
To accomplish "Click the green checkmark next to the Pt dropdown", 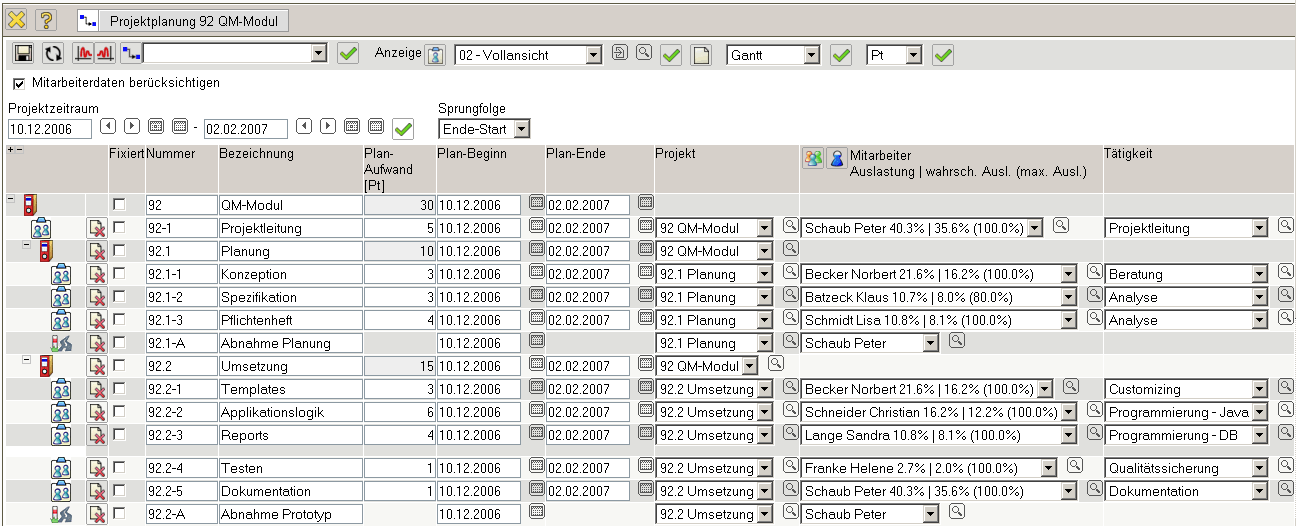I will click(x=942, y=55).
